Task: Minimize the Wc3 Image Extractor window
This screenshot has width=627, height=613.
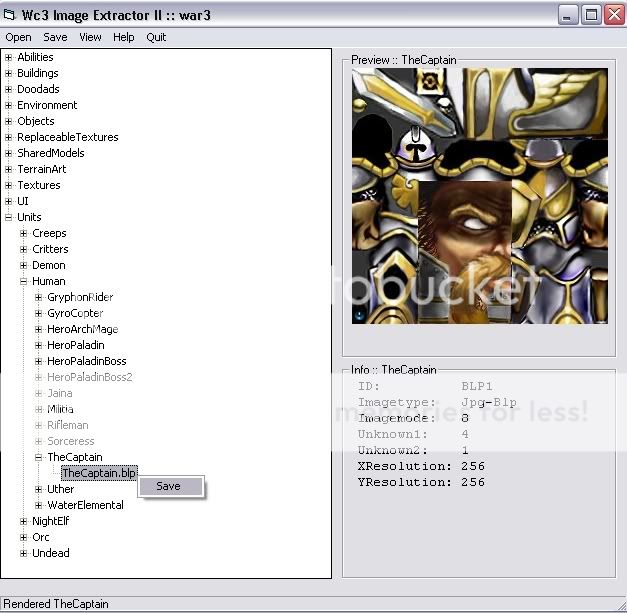Action: click(567, 15)
